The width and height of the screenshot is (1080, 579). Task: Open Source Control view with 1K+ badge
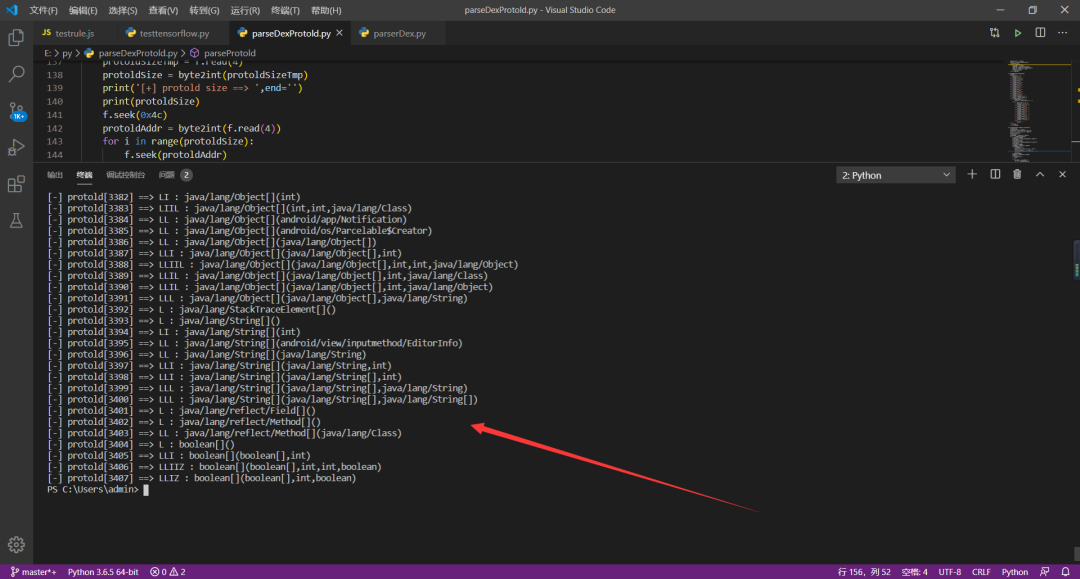tap(16, 111)
